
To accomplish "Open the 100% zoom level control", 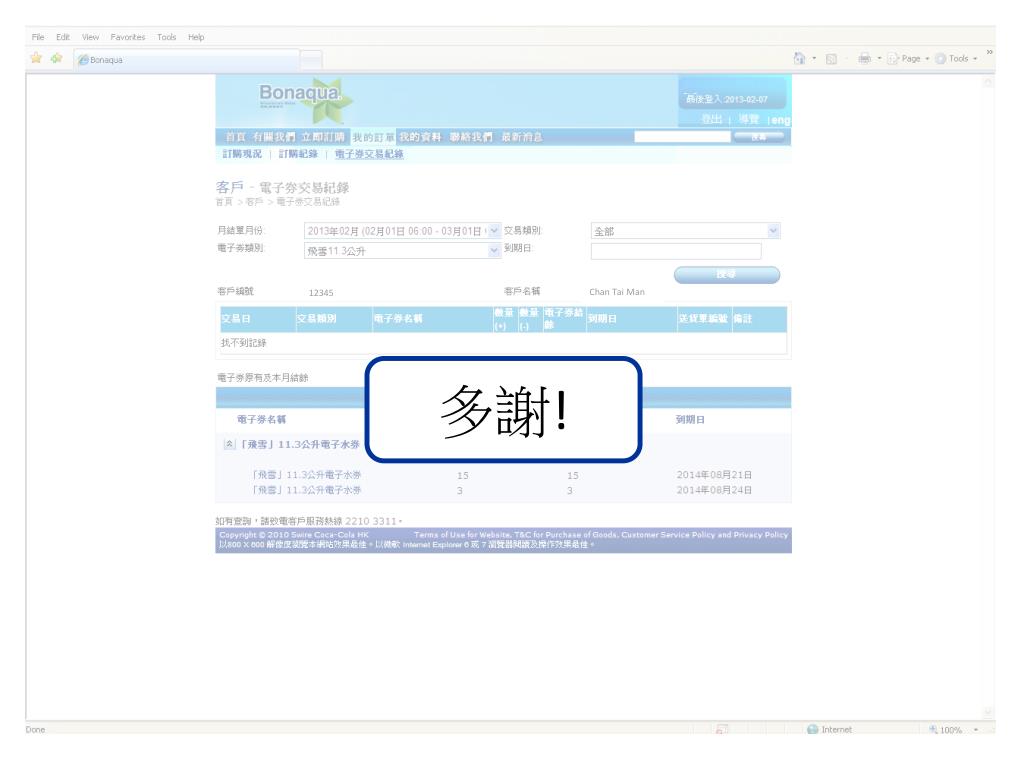I will tap(953, 730).
